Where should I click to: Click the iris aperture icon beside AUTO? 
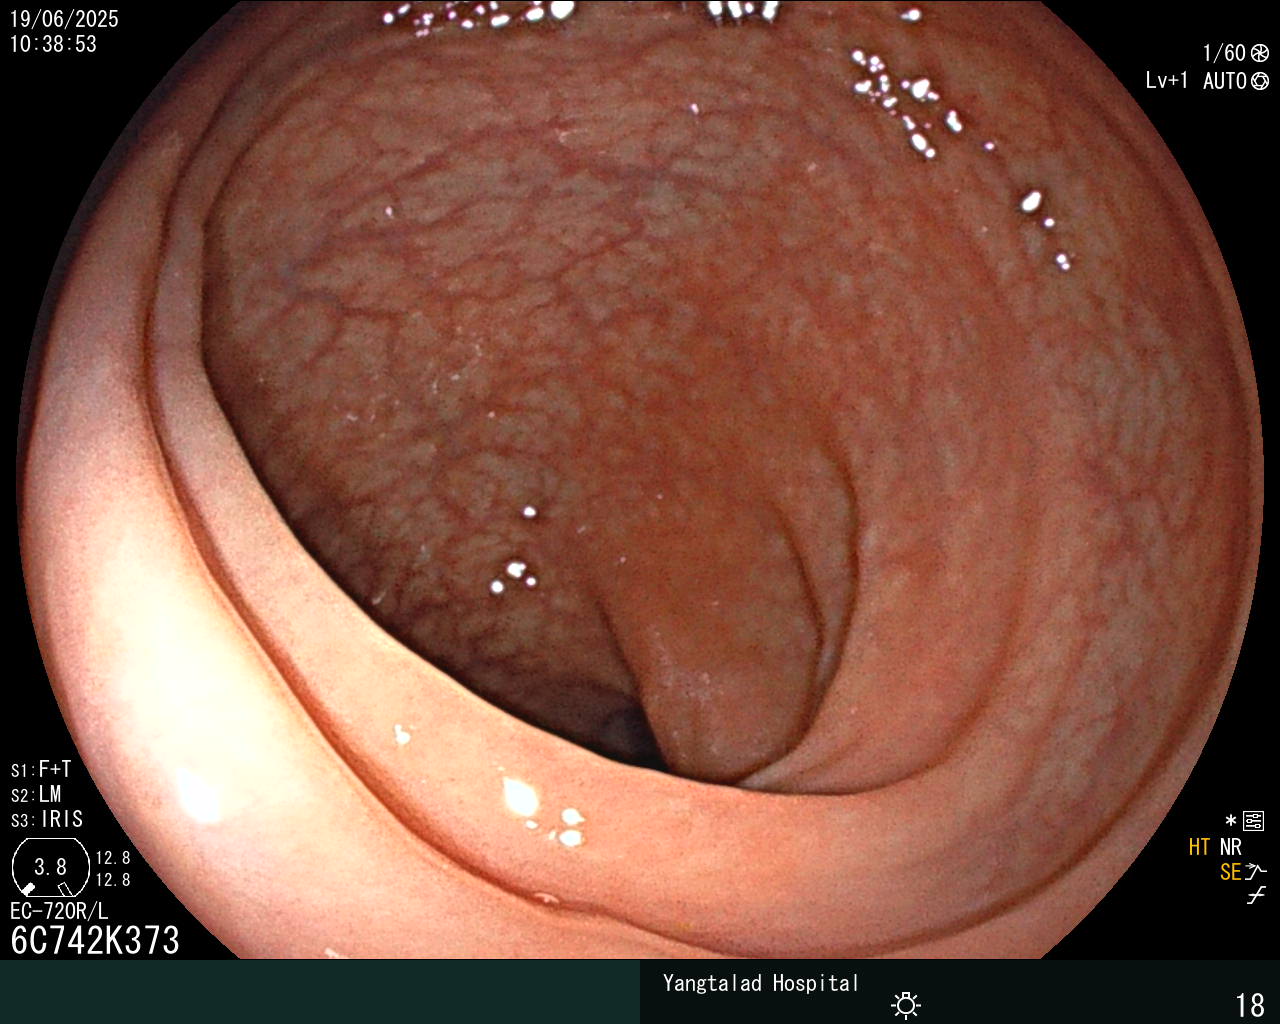1260,81
